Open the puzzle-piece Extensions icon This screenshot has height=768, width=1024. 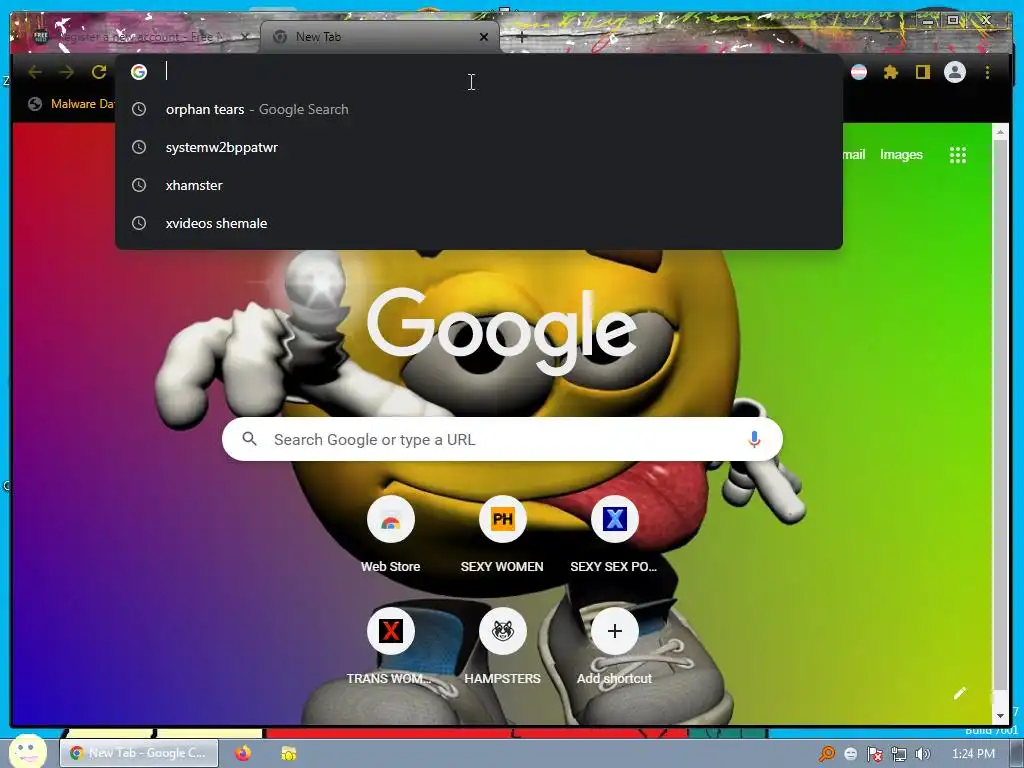click(891, 72)
